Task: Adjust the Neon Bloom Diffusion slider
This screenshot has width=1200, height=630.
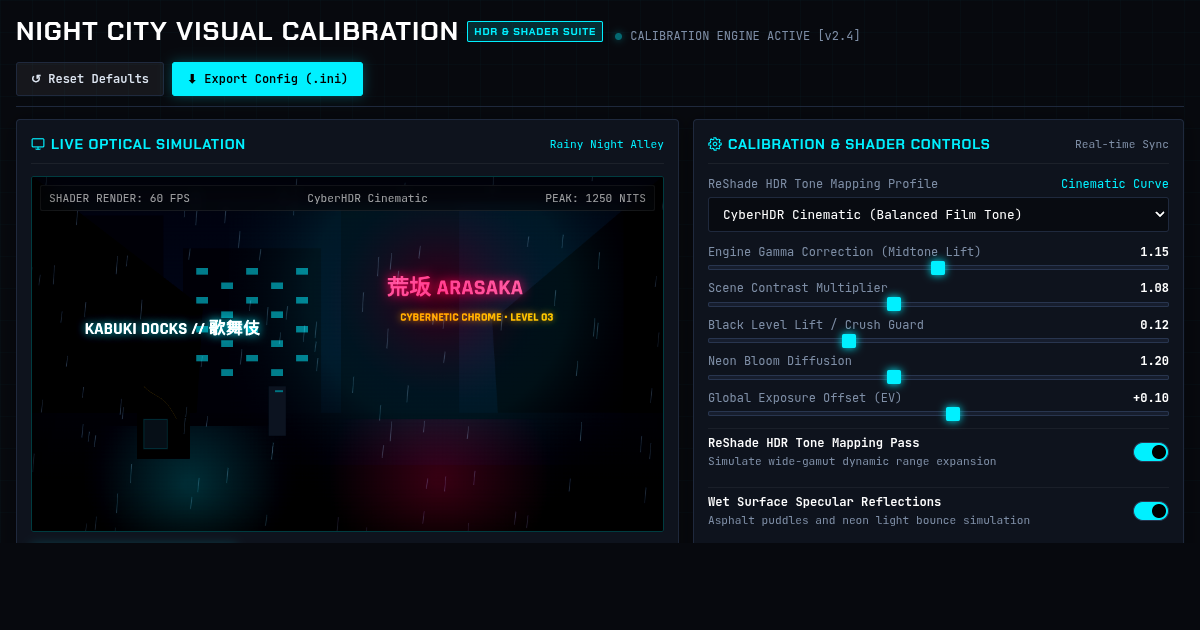Action: [938, 377]
